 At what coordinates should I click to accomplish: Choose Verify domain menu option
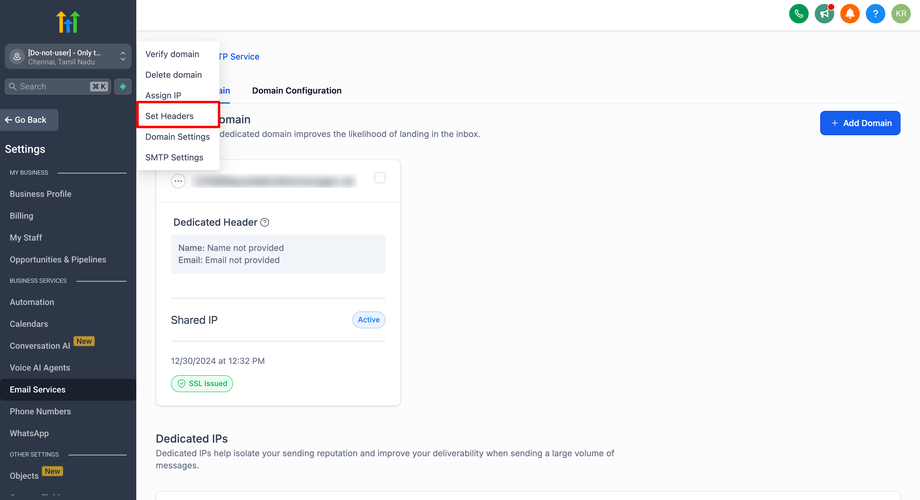point(172,54)
